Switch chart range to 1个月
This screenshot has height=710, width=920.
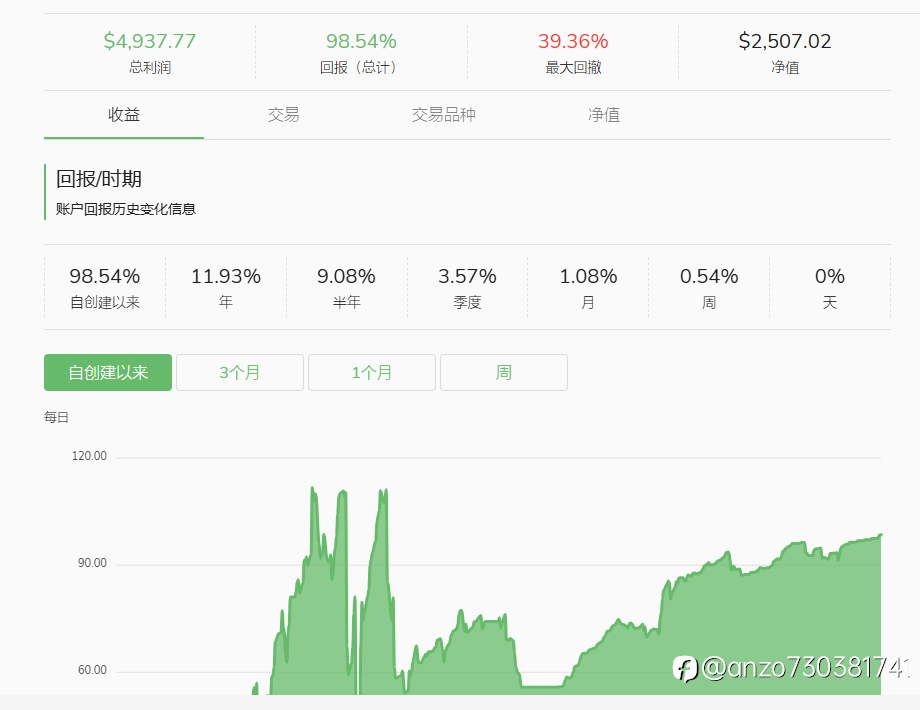372,373
